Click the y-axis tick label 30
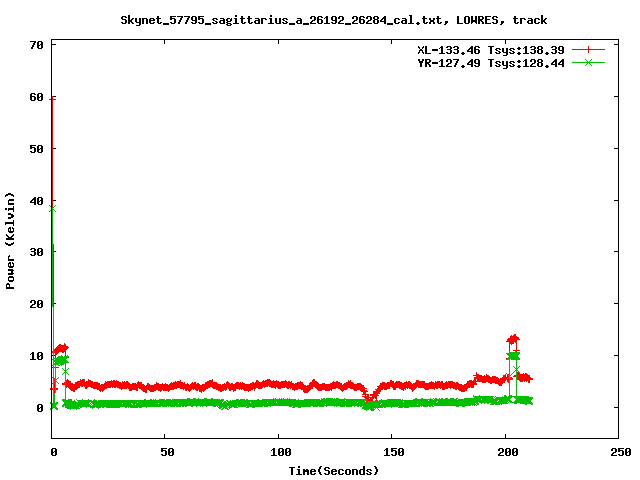This screenshot has width=640, height=480. pos(36,252)
